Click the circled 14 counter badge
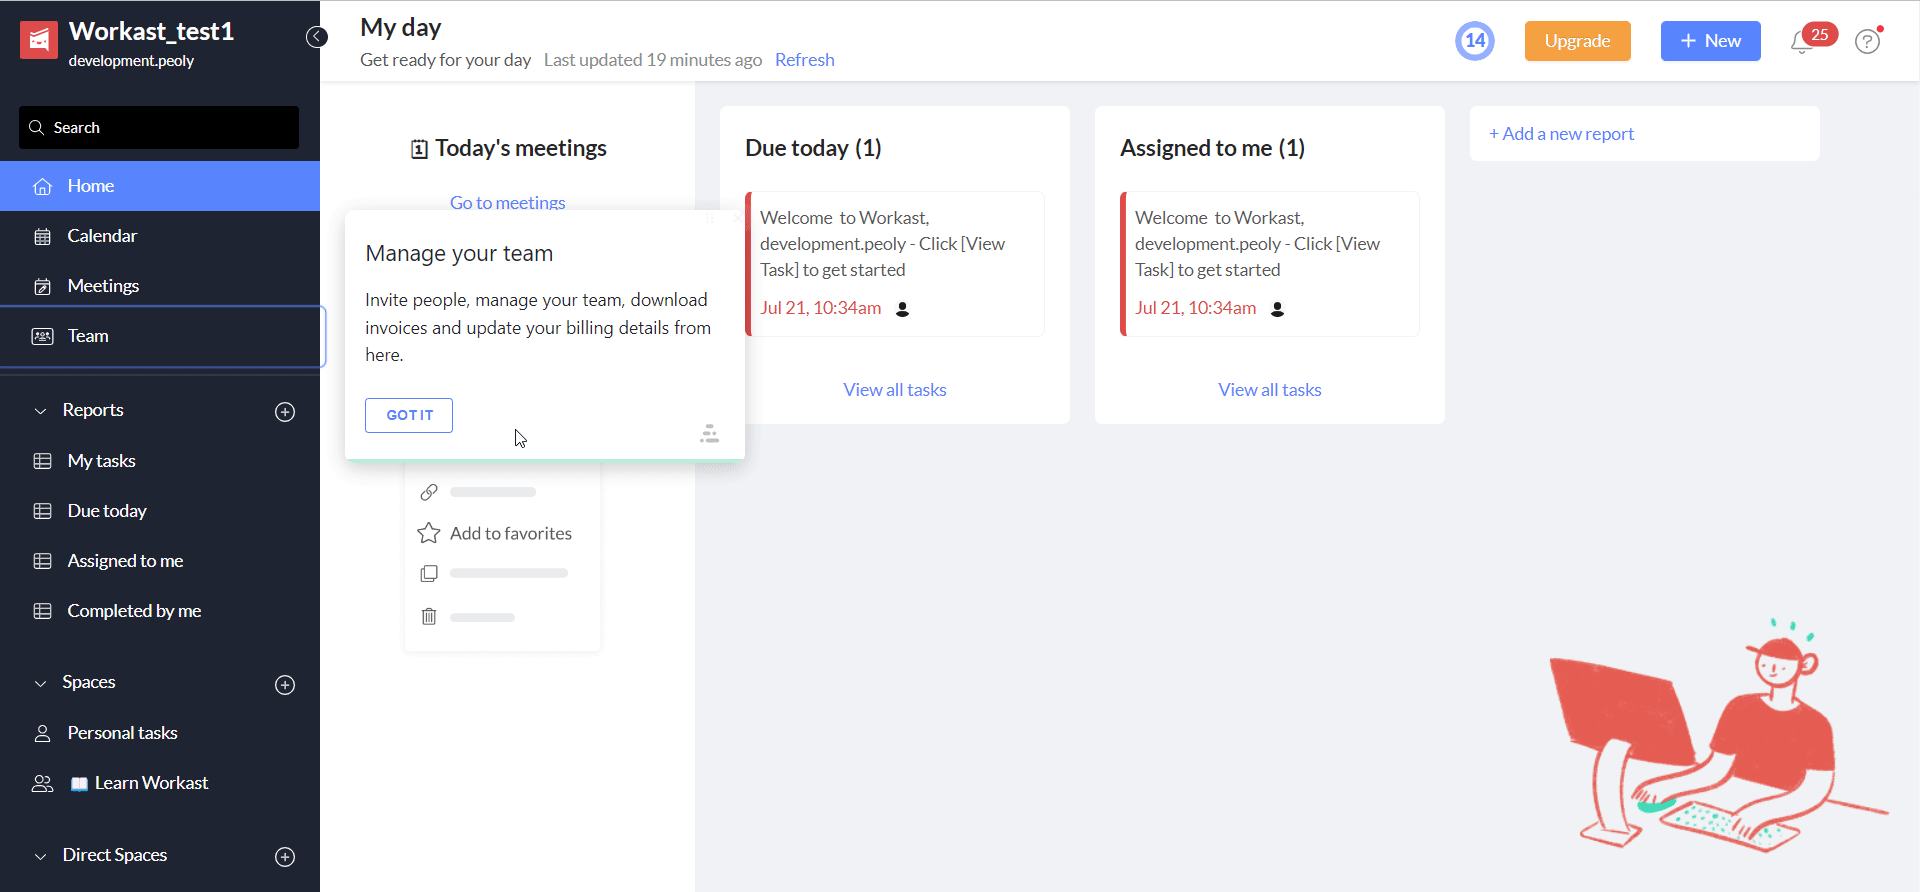 coord(1475,41)
